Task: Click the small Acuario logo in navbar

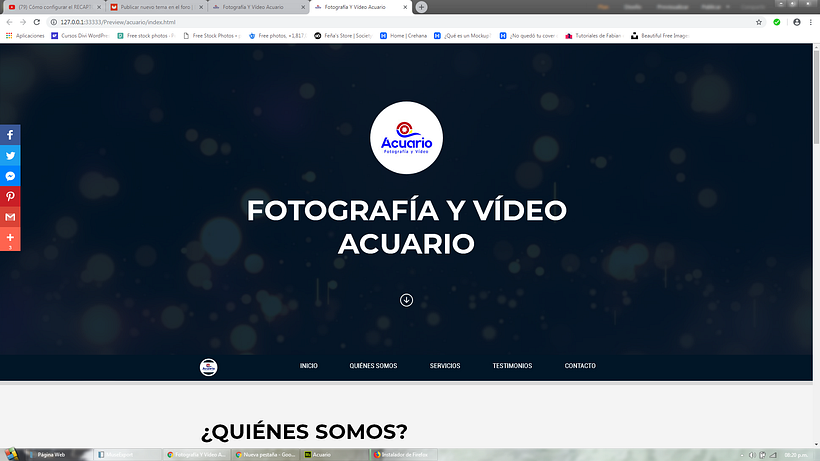Action: point(209,367)
